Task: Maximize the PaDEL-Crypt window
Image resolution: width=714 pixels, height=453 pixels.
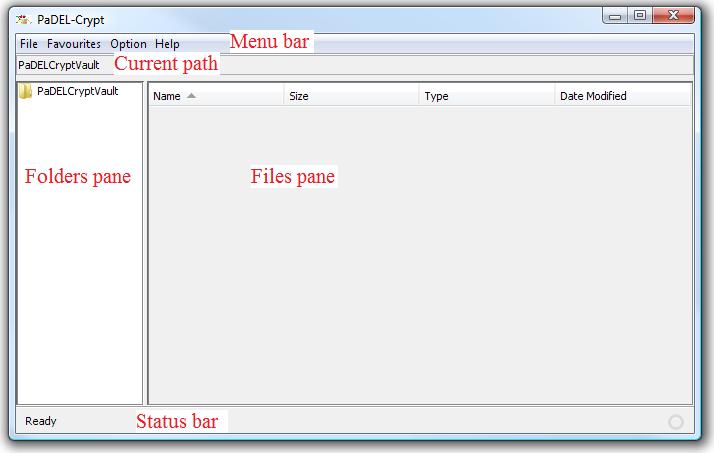Action: pyautogui.click(x=640, y=15)
